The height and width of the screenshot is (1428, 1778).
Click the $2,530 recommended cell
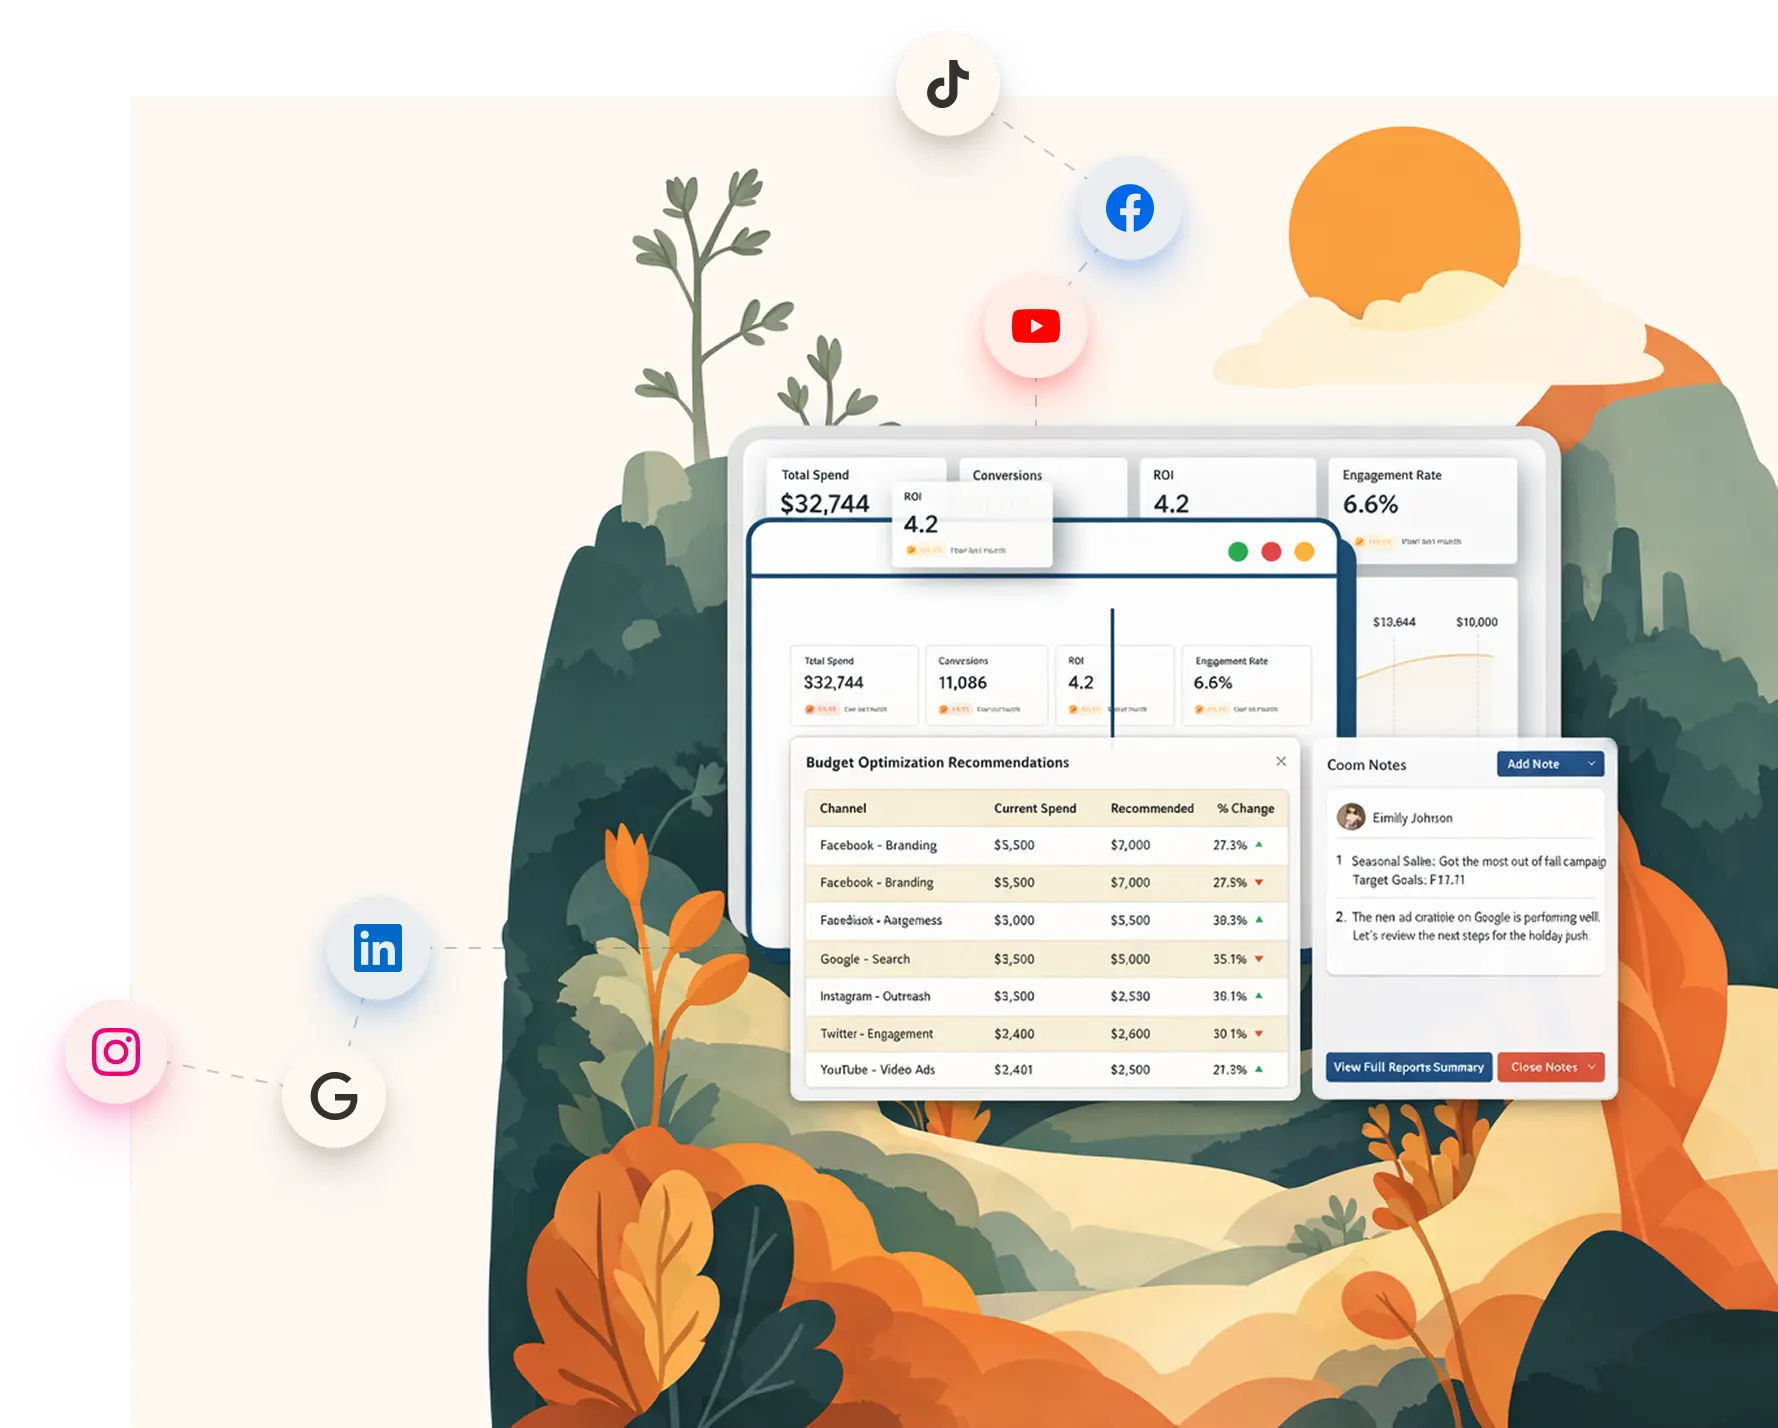click(1130, 996)
